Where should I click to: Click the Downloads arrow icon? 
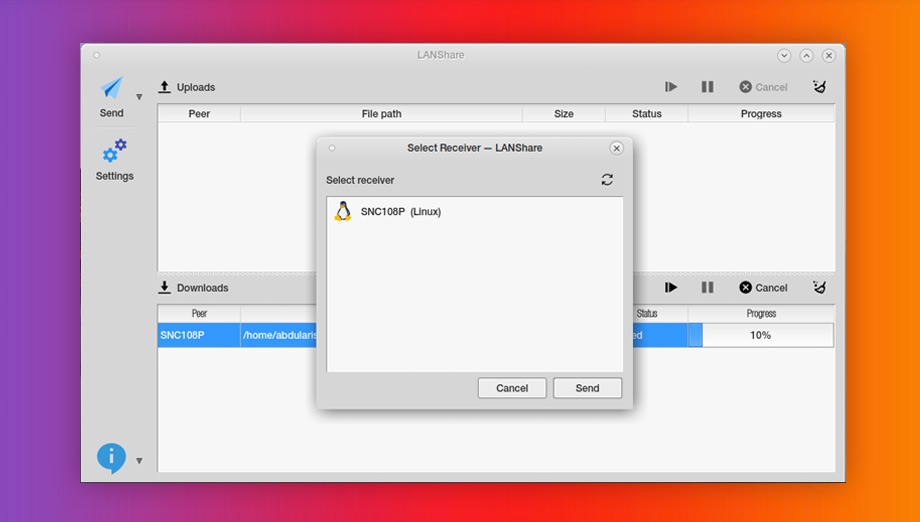[x=164, y=287]
